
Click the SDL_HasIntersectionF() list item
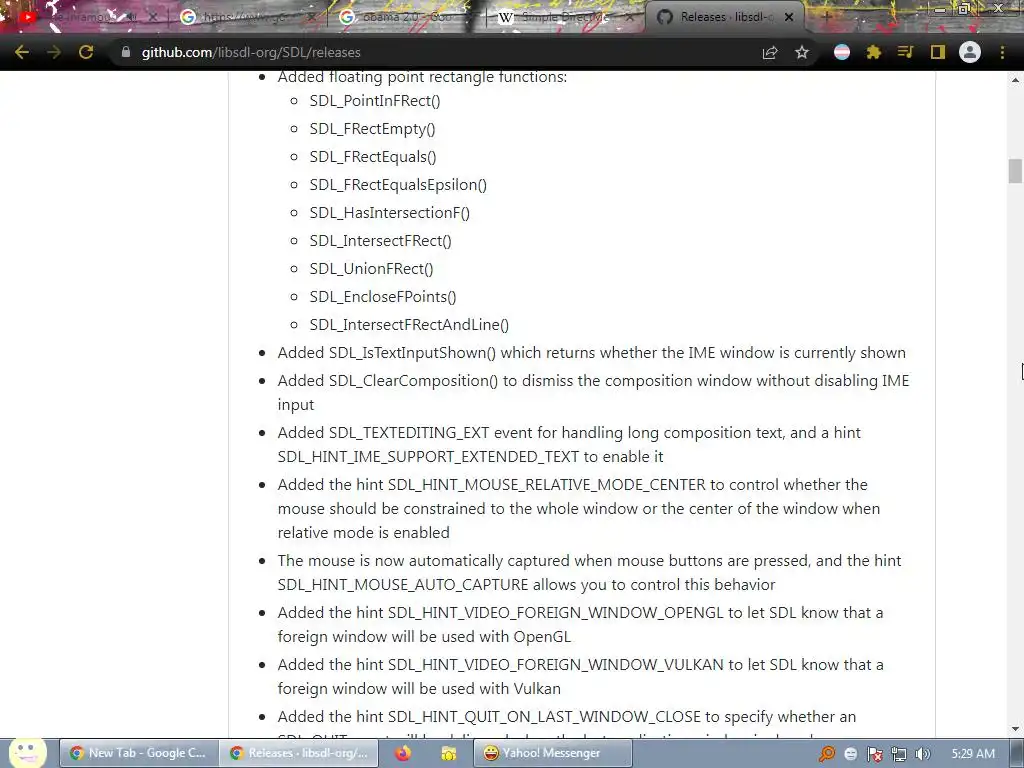(390, 213)
